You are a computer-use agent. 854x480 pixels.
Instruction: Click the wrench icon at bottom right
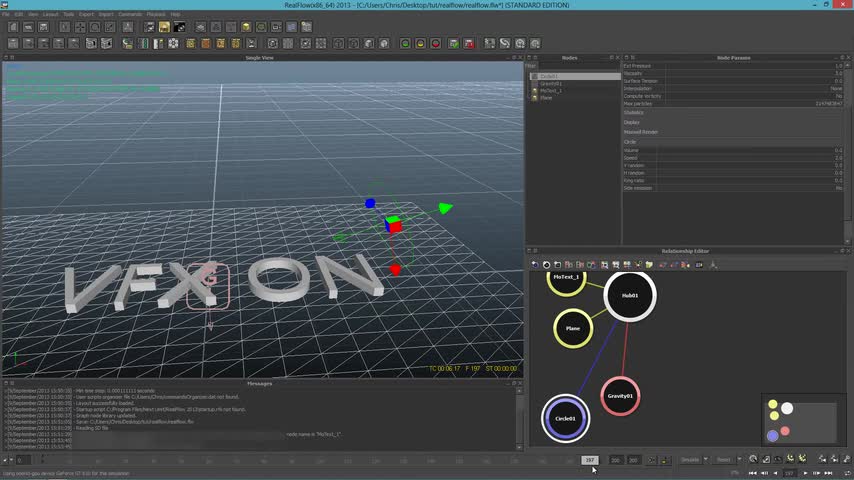847,460
